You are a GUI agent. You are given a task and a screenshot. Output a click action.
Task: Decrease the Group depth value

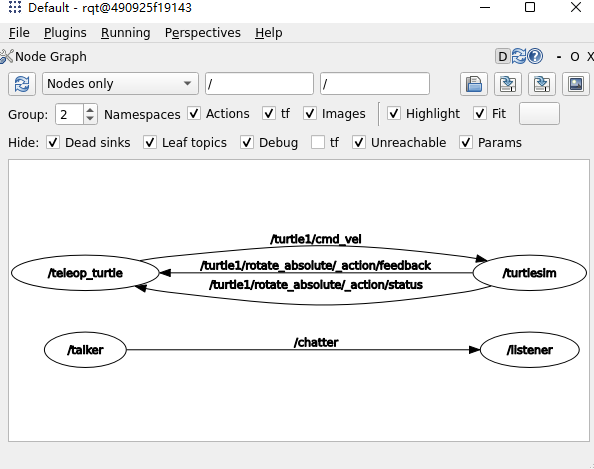[90, 119]
